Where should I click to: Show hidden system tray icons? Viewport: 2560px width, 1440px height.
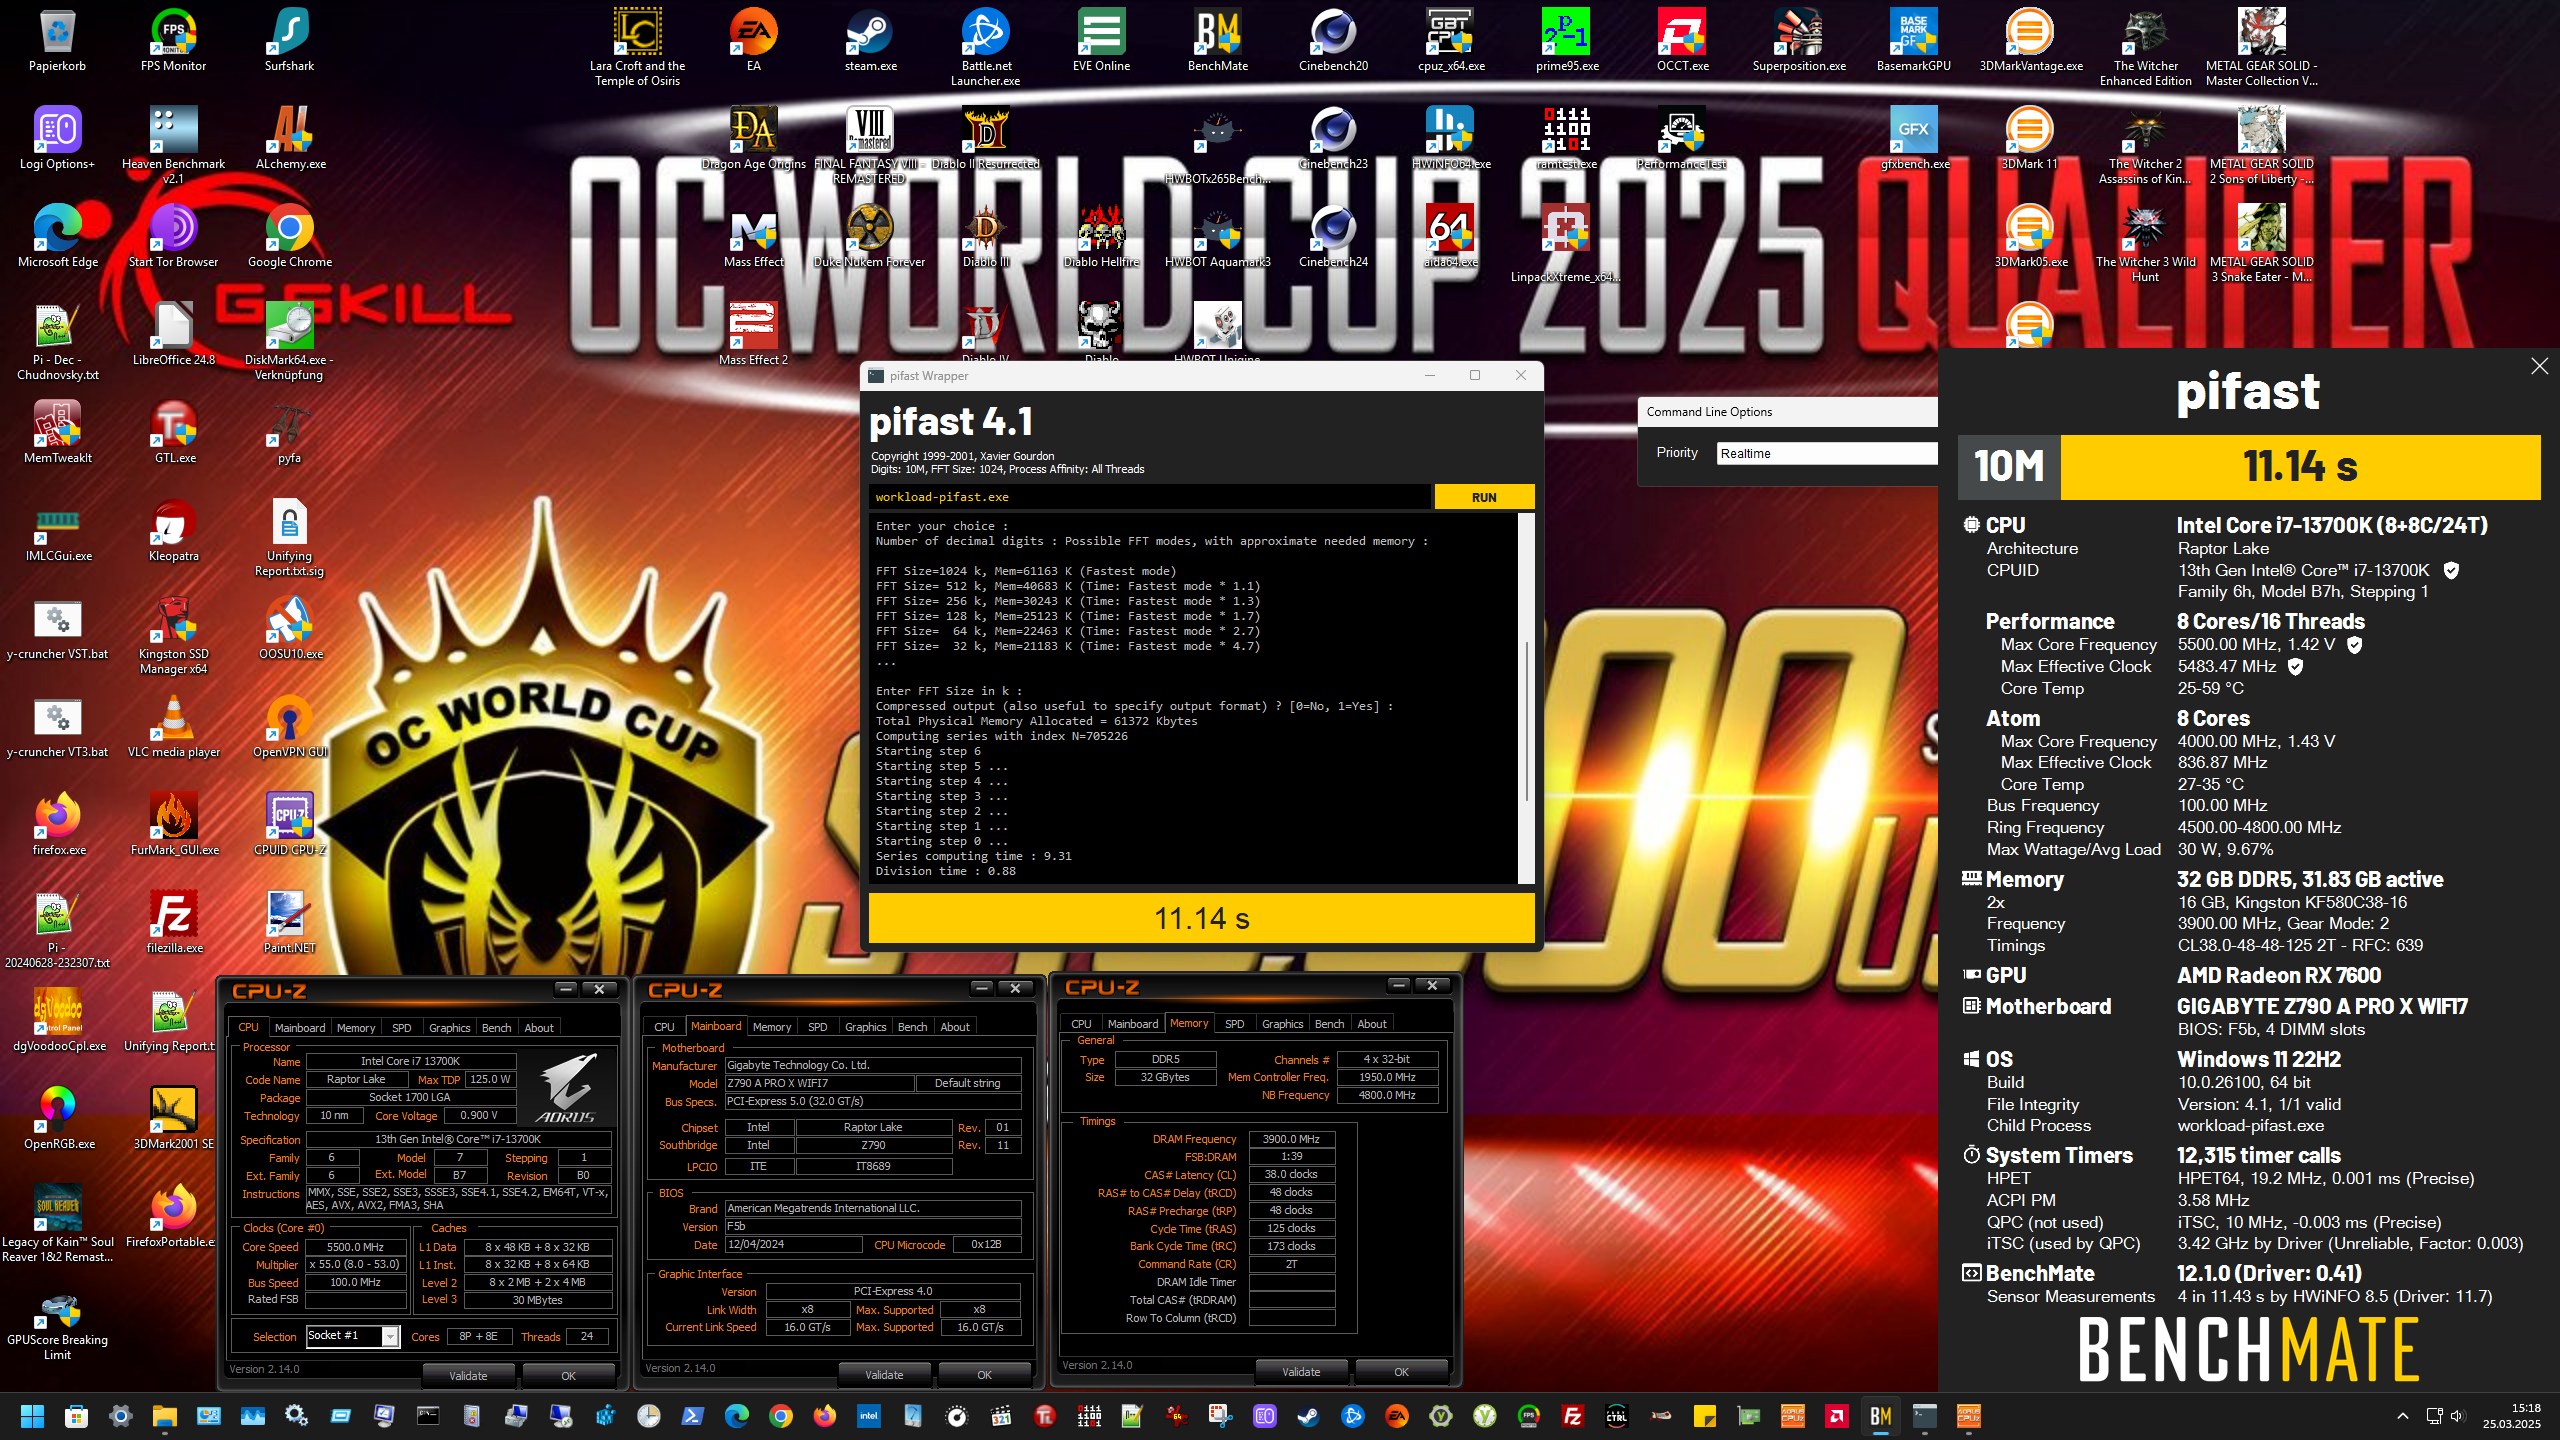(x=2402, y=1416)
